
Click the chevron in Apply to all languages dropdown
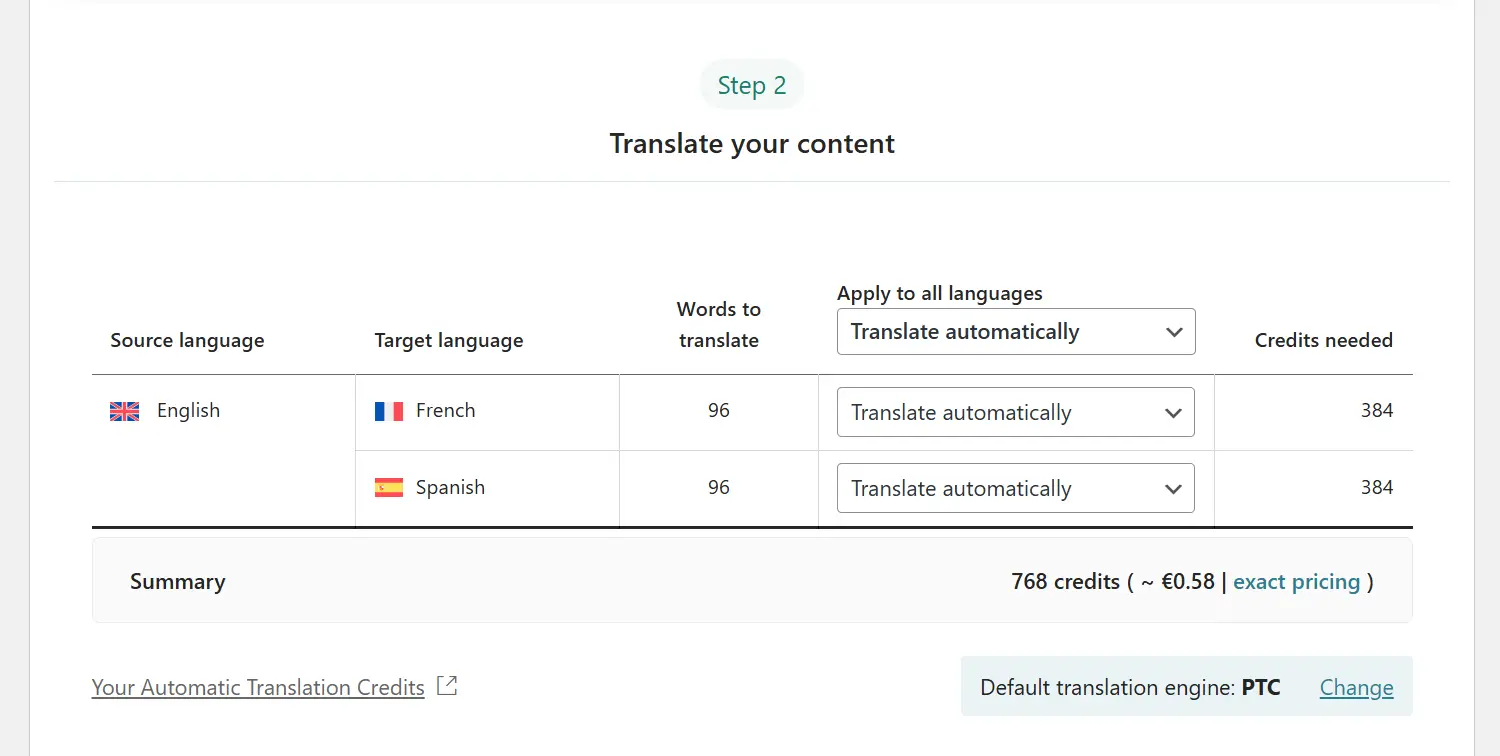coord(1175,332)
